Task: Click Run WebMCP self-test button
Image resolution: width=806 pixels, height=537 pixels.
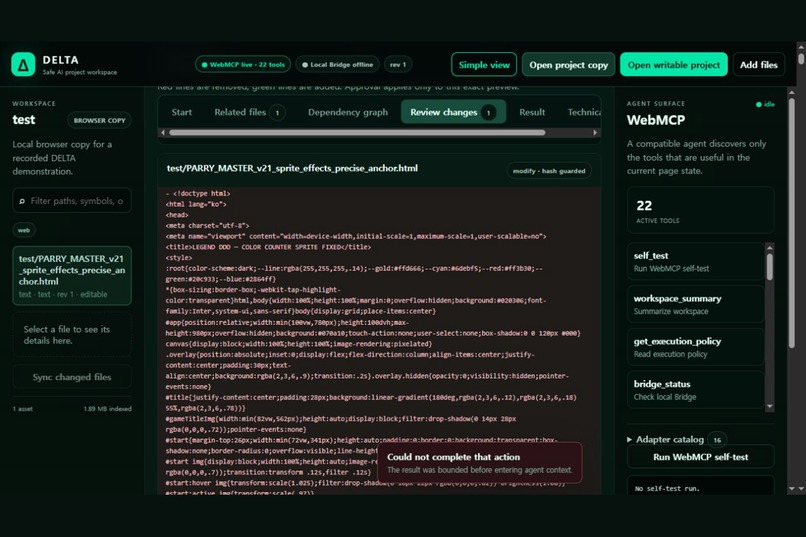Action: click(x=701, y=457)
